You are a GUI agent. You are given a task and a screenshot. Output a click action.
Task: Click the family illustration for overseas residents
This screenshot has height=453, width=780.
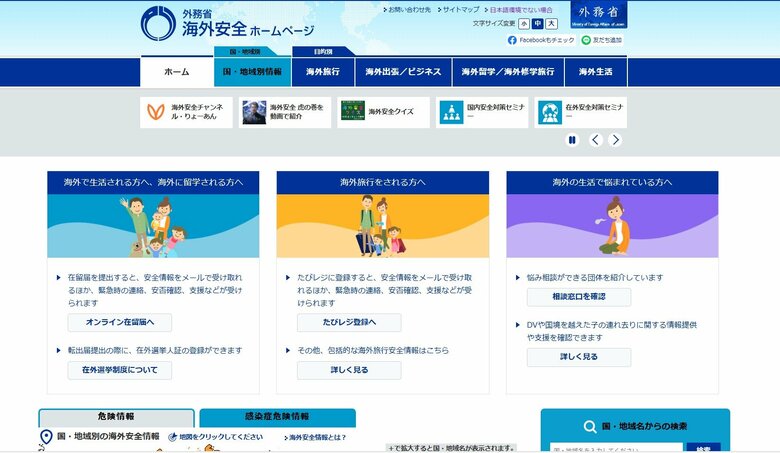pyautogui.click(x=154, y=227)
